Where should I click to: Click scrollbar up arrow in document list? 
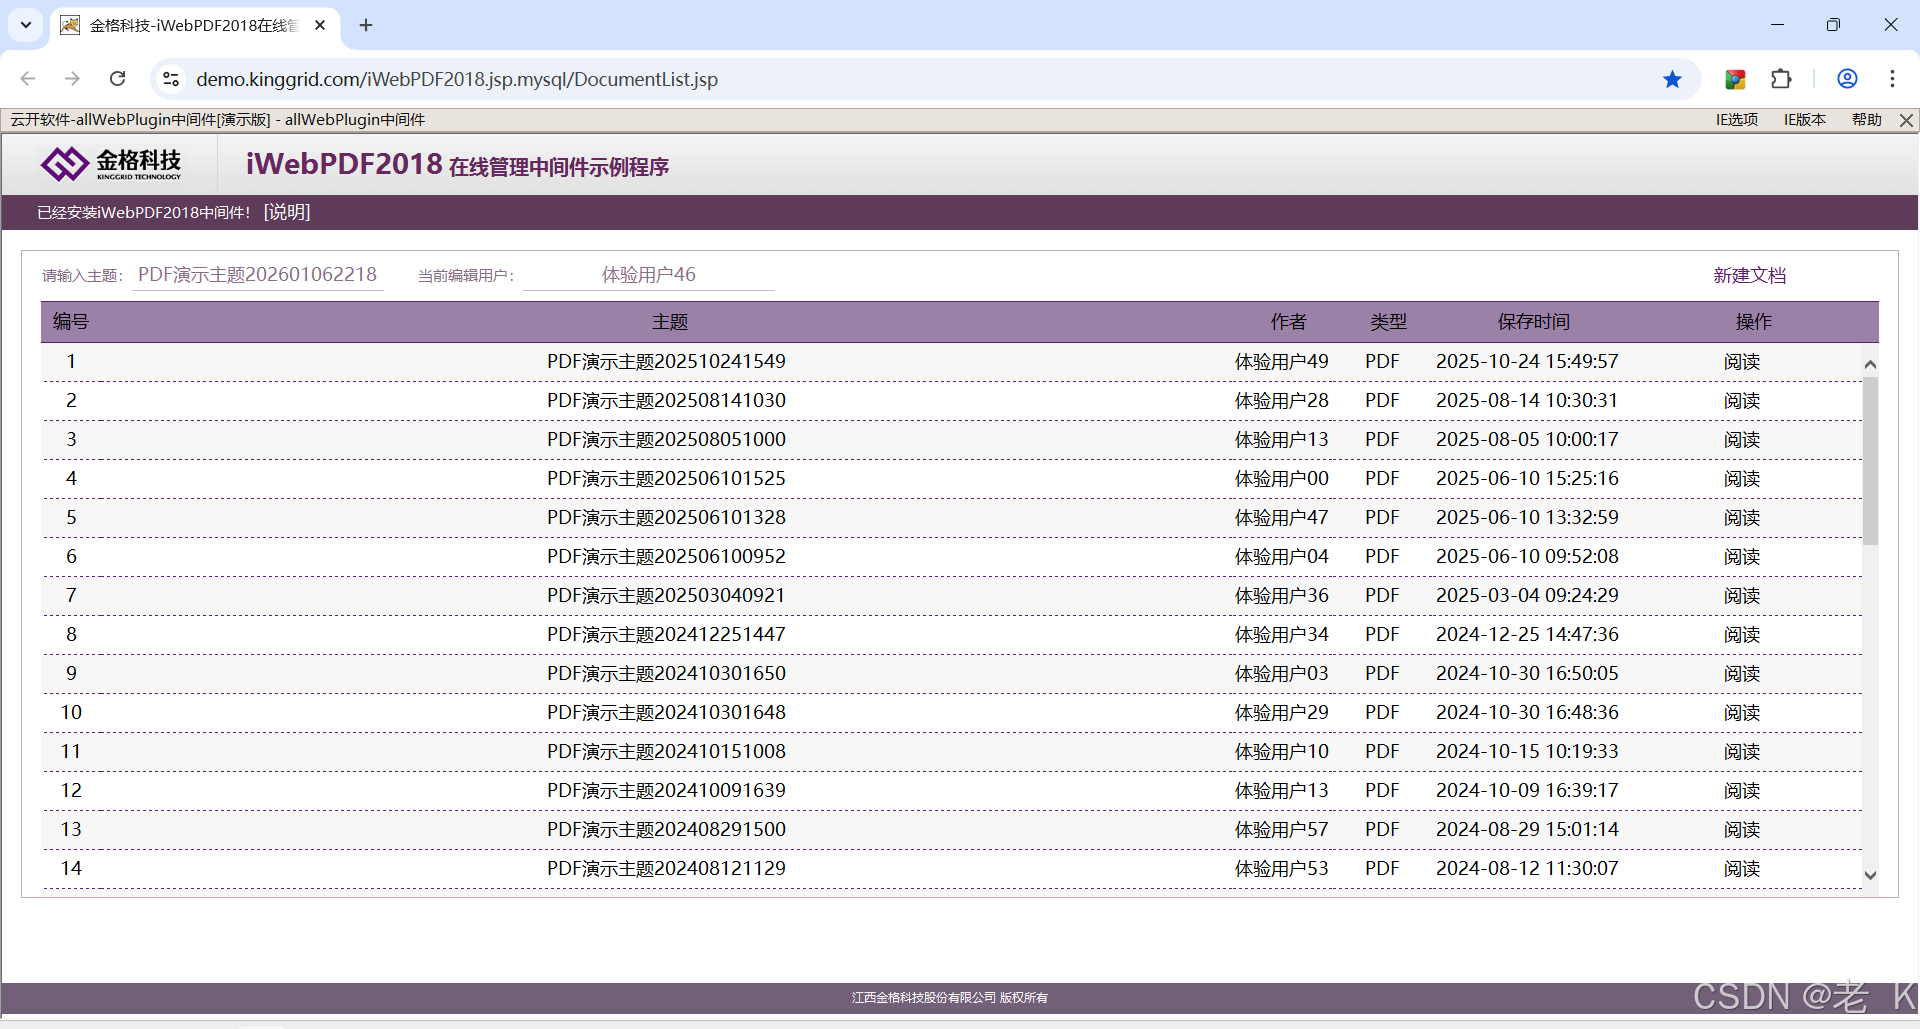1870,364
